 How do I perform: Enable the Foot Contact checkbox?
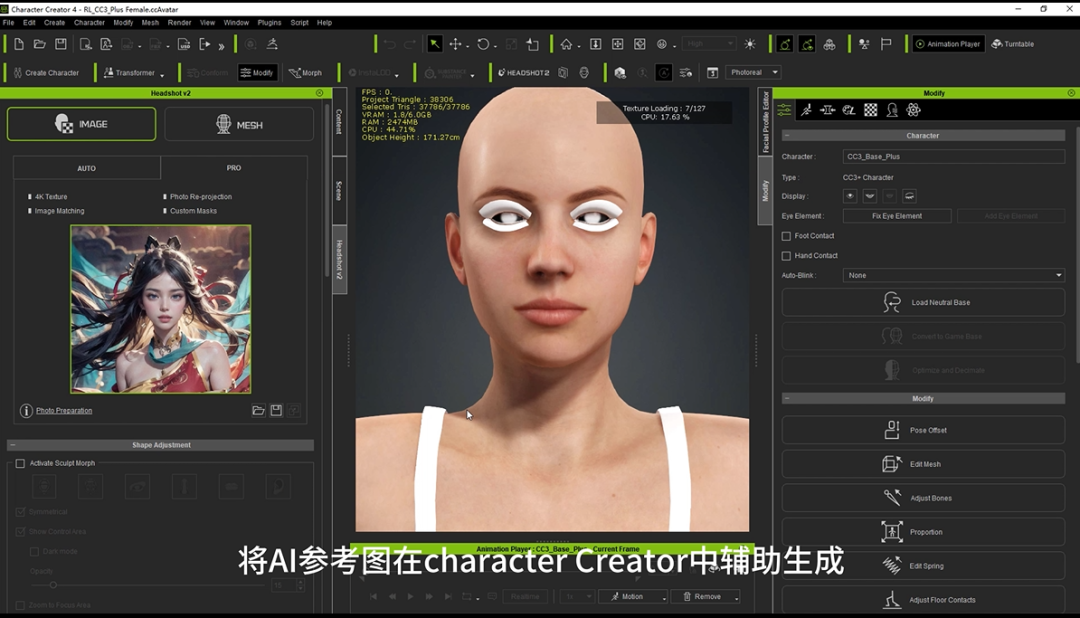pyautogui.click(x=786, y=236)
